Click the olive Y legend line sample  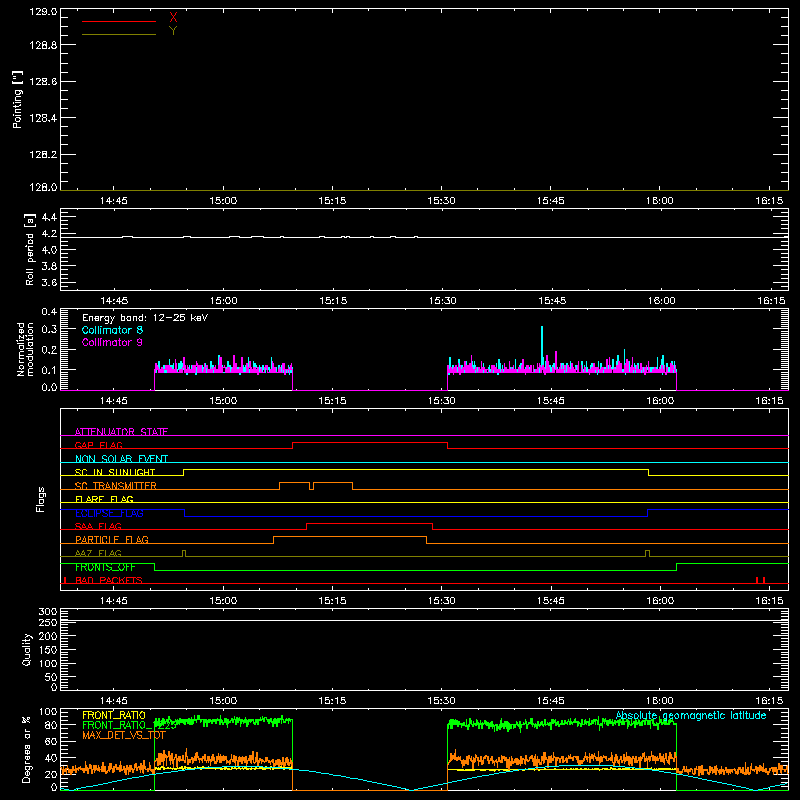tap(119, 34)
